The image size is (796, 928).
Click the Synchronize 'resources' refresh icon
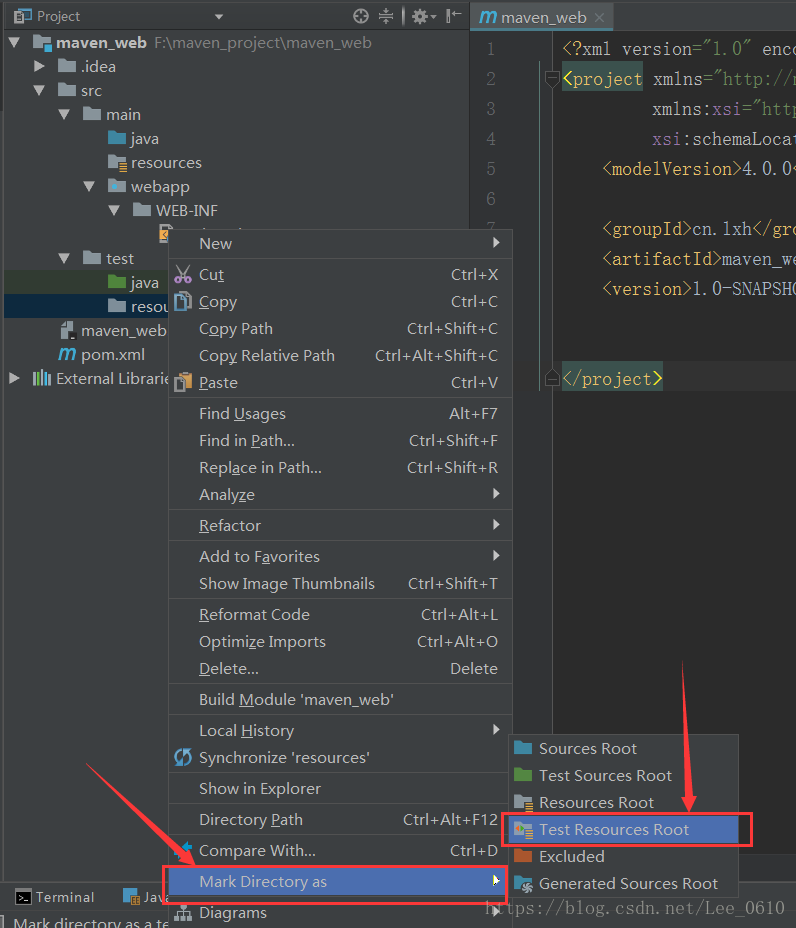click(x=183, y=757)
